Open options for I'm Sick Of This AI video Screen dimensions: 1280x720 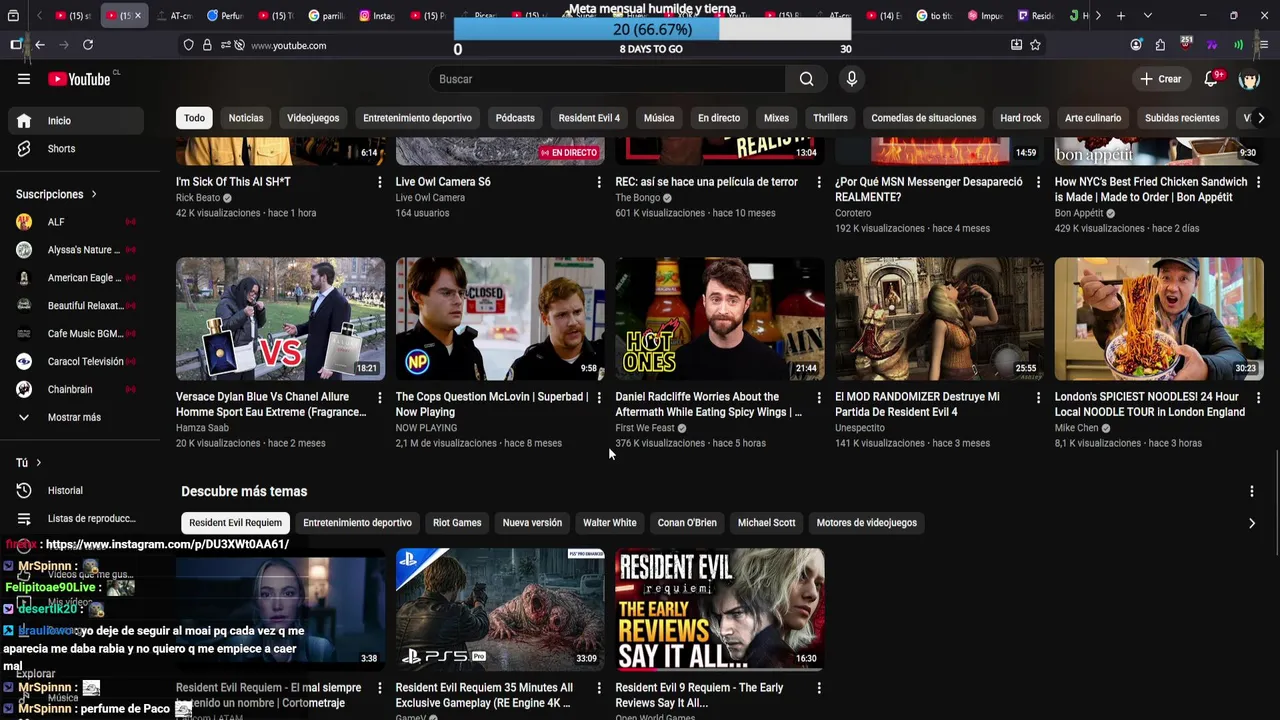tap(379, 182)
